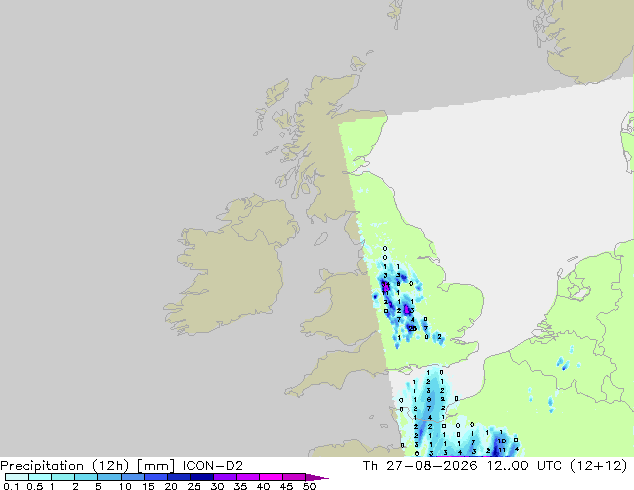Click the above-50 arrow end of legend
The width and height of the screenshot is (634, 490).
coord(317,477)
